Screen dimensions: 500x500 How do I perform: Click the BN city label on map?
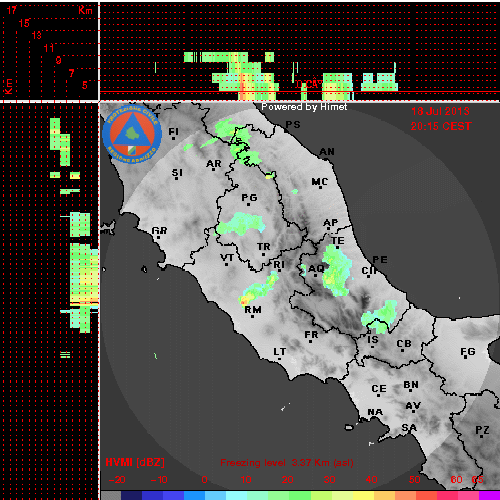pos(411,385)
